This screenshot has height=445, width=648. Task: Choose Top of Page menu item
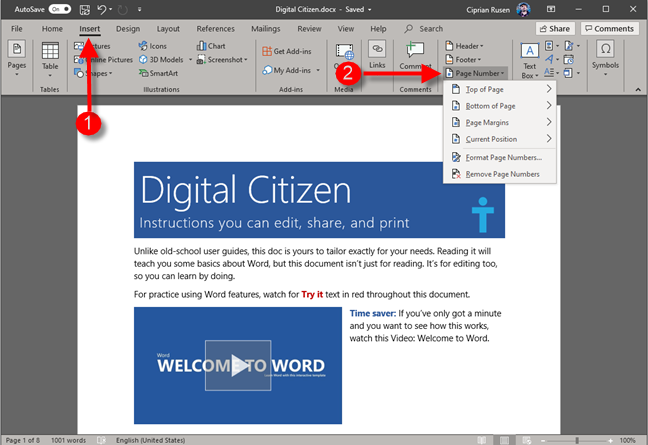click(500, 89)
